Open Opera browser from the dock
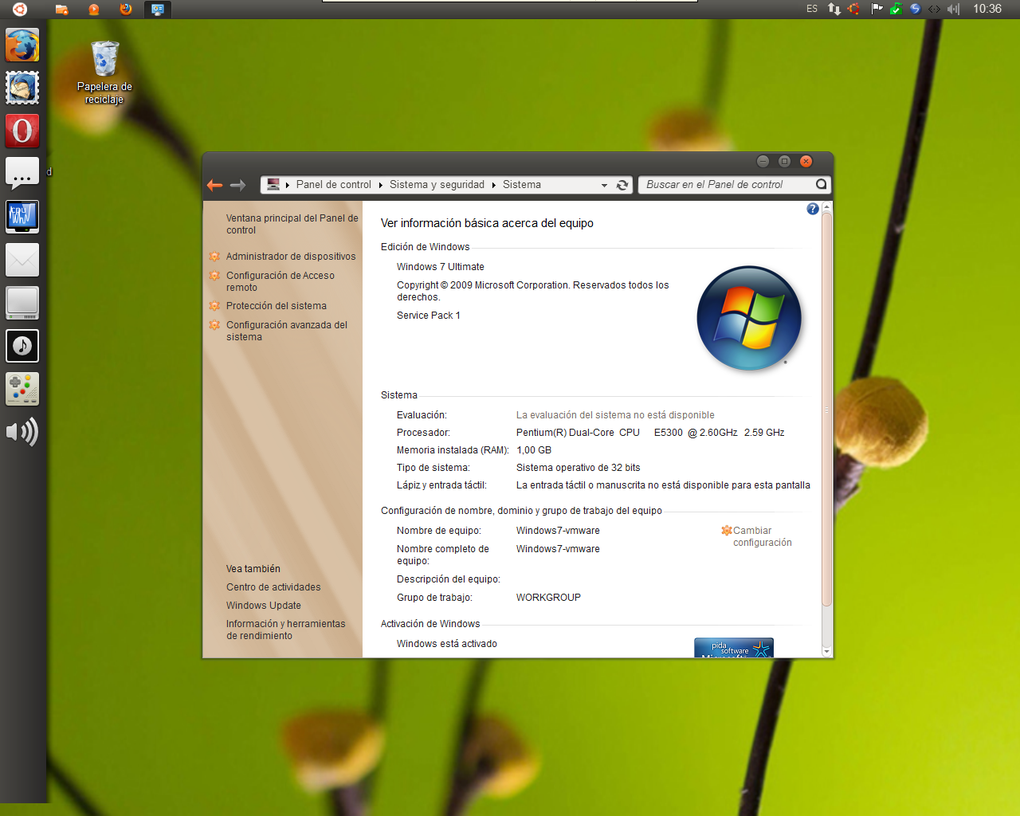 click(22, 131)
